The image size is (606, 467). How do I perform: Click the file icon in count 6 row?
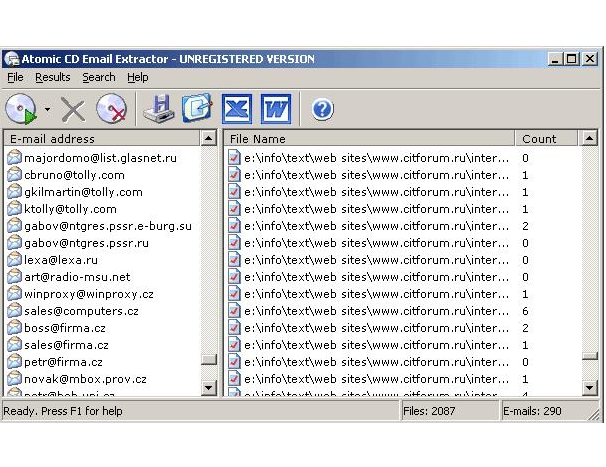click(x=234, y=311)
